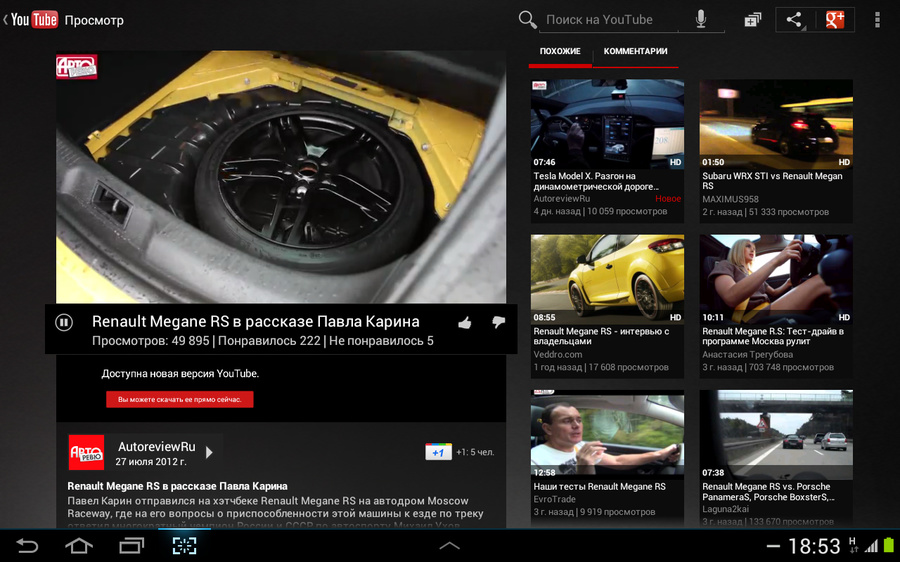This screenshot has height=562, width=900.
Task: Switch to the Похожие tab
Action: click(560, 52)
